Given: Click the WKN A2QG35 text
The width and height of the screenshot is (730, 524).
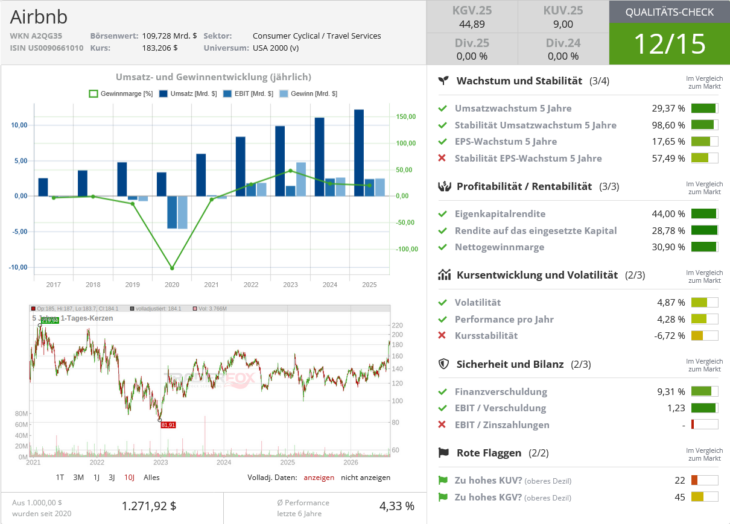Looking at the screenshot, I should pos(36,36).
